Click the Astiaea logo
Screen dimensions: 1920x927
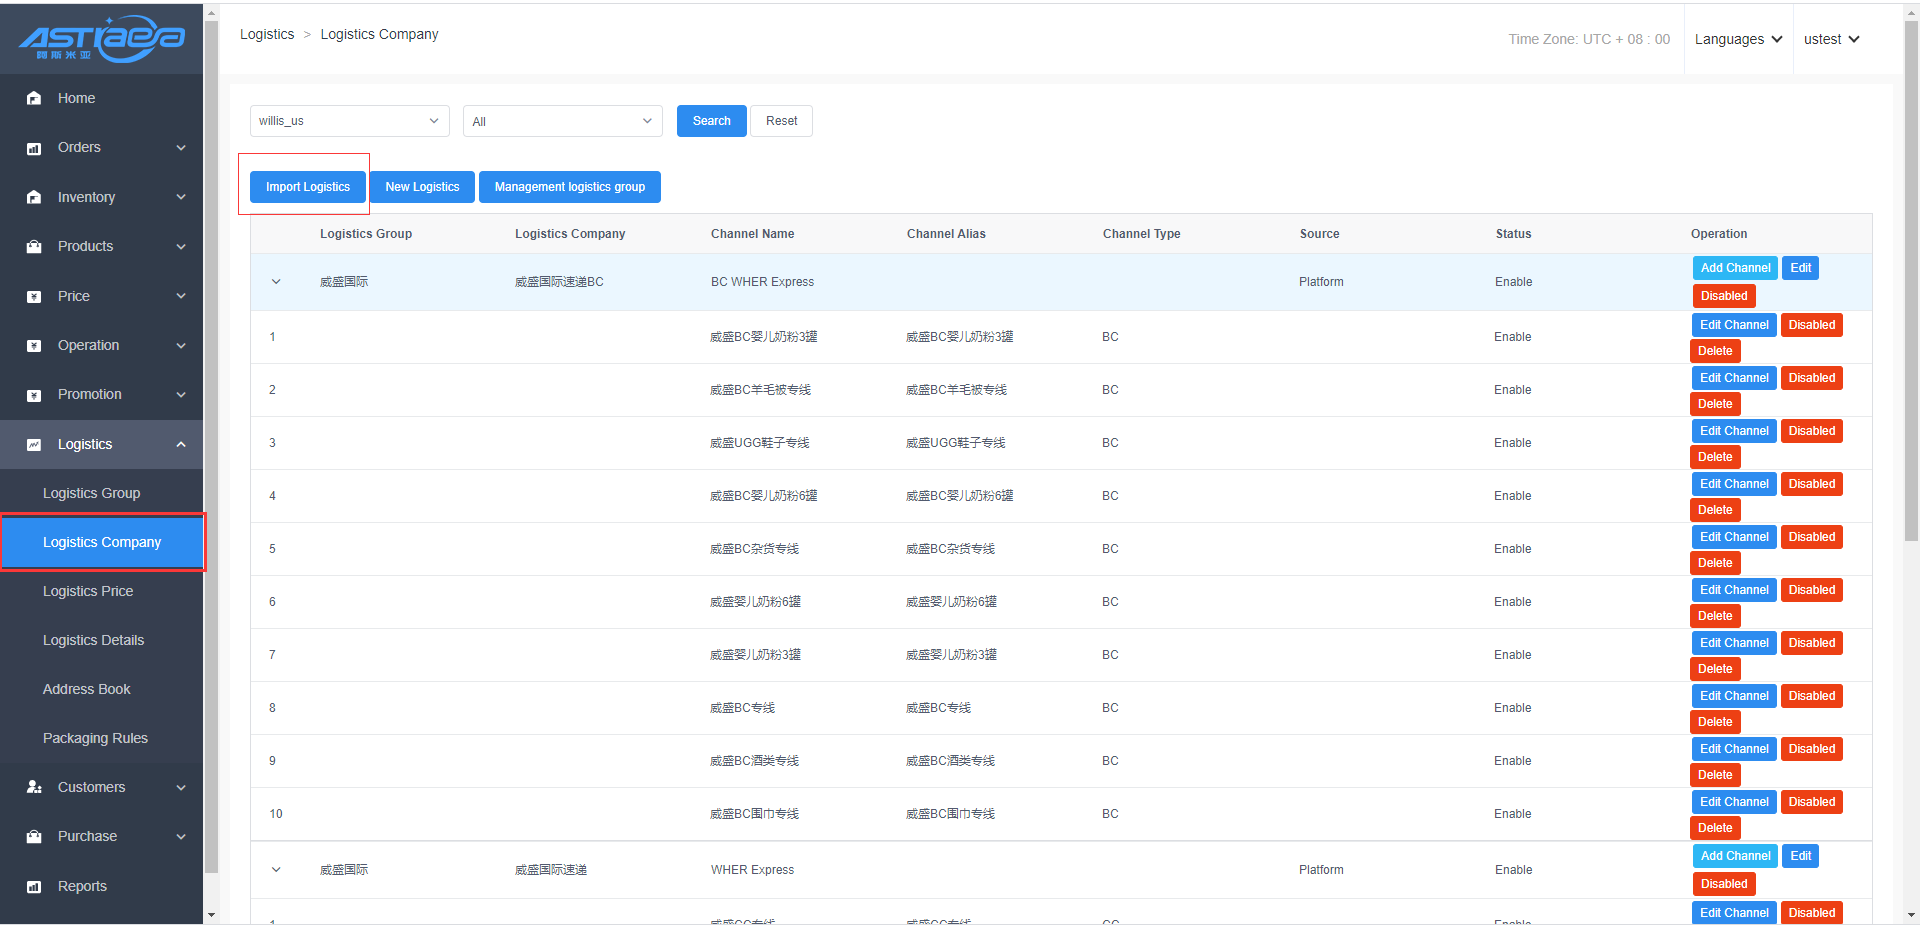(101, 38)
